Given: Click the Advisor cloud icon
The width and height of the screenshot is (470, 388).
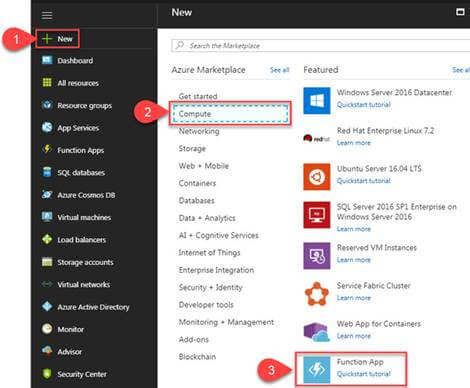Looking at the screenshot, I should (47, 351).
